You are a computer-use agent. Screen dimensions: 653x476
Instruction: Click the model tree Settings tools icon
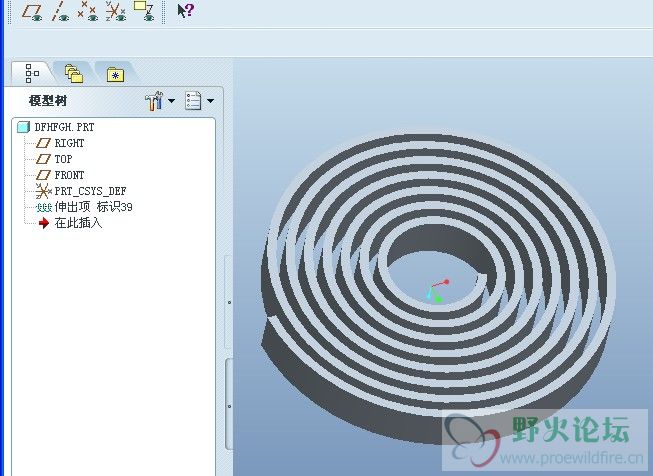pos(154,101)
